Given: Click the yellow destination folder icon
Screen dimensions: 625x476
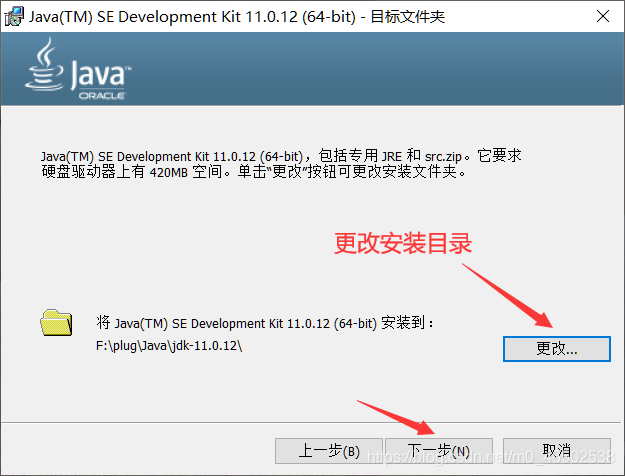Looking at the screenshot, I should (56, 323).
